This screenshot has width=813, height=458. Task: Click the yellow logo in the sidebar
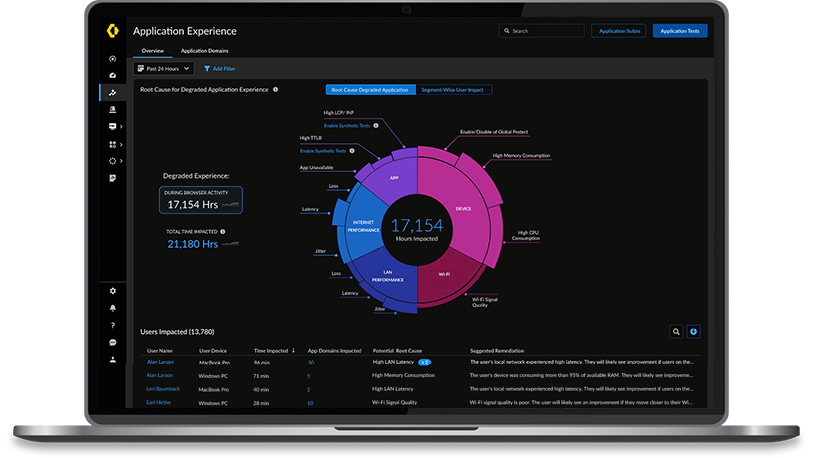113,31
